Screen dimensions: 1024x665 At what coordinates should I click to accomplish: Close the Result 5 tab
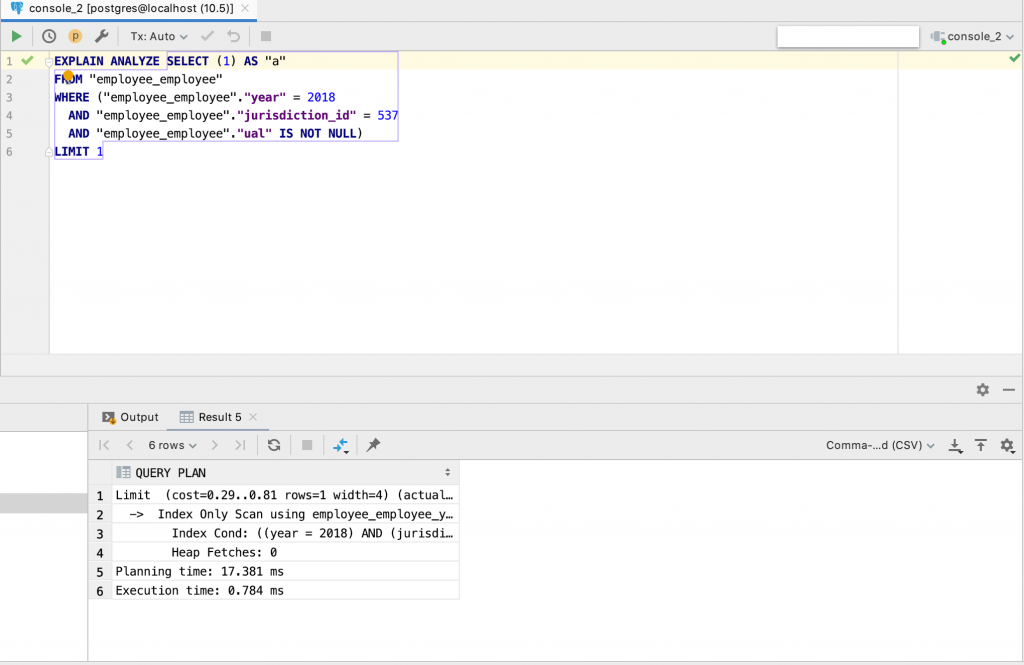[253, 417]
